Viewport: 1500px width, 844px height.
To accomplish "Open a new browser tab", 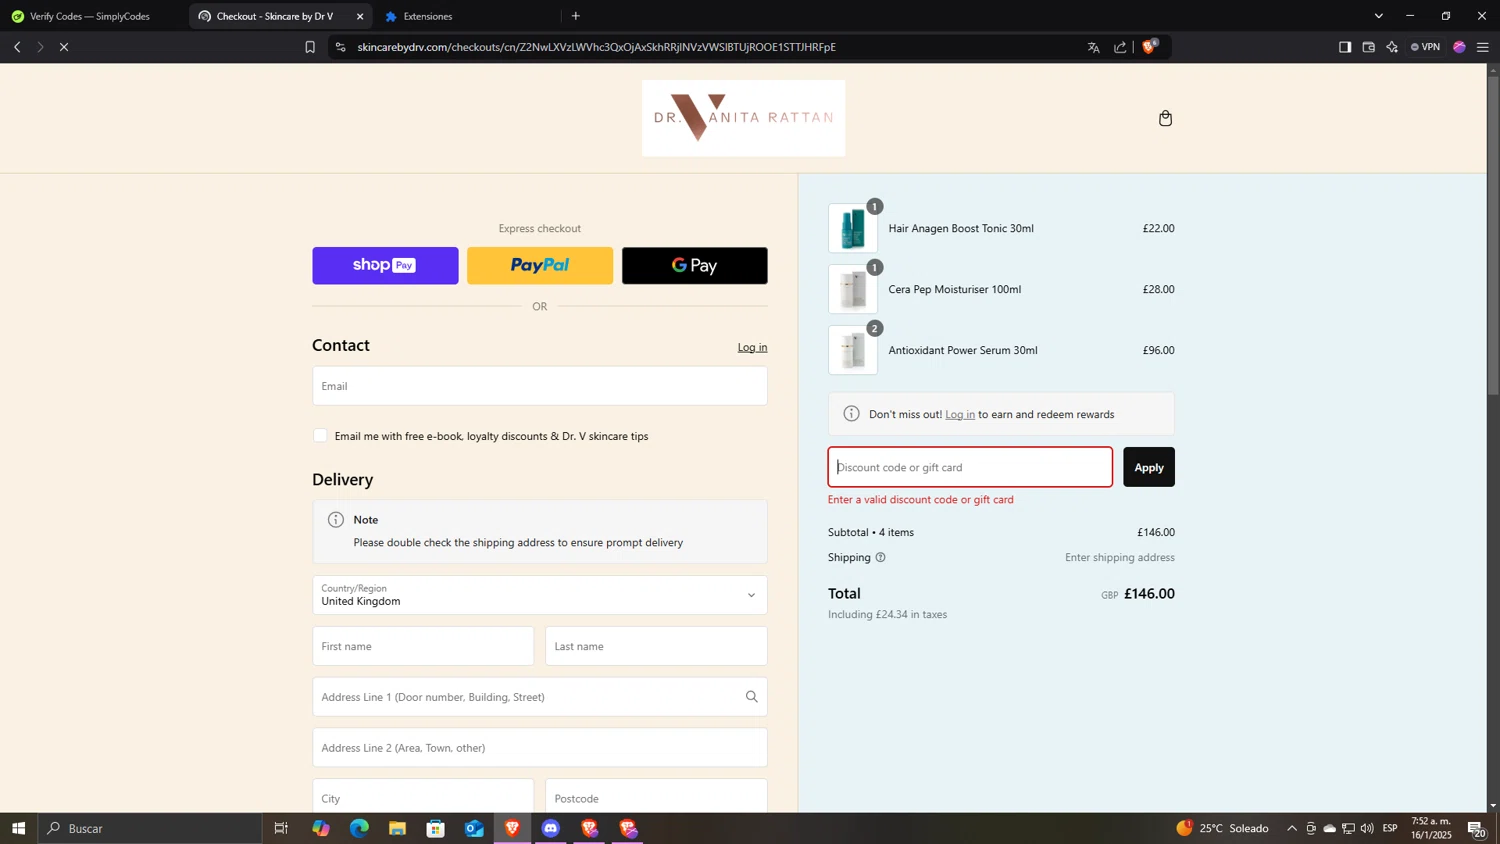I will [x=575, y=16].
